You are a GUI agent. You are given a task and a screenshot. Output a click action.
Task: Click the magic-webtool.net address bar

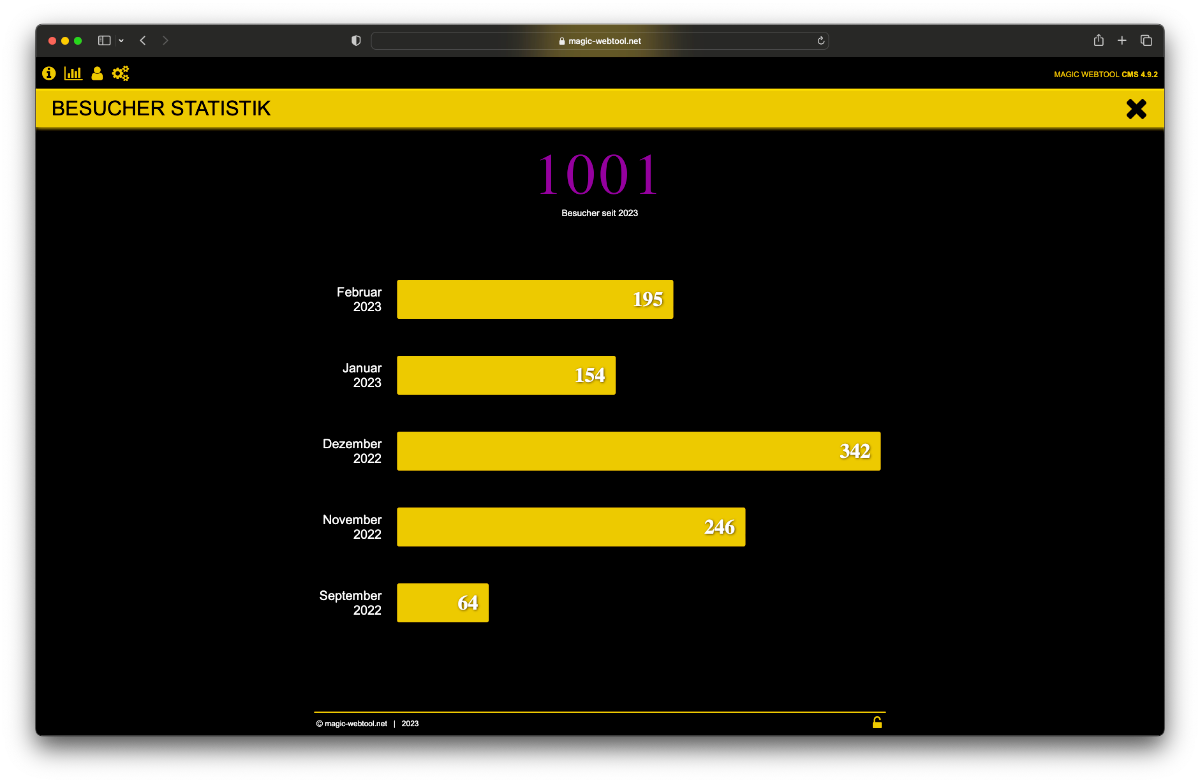[600, 41]
